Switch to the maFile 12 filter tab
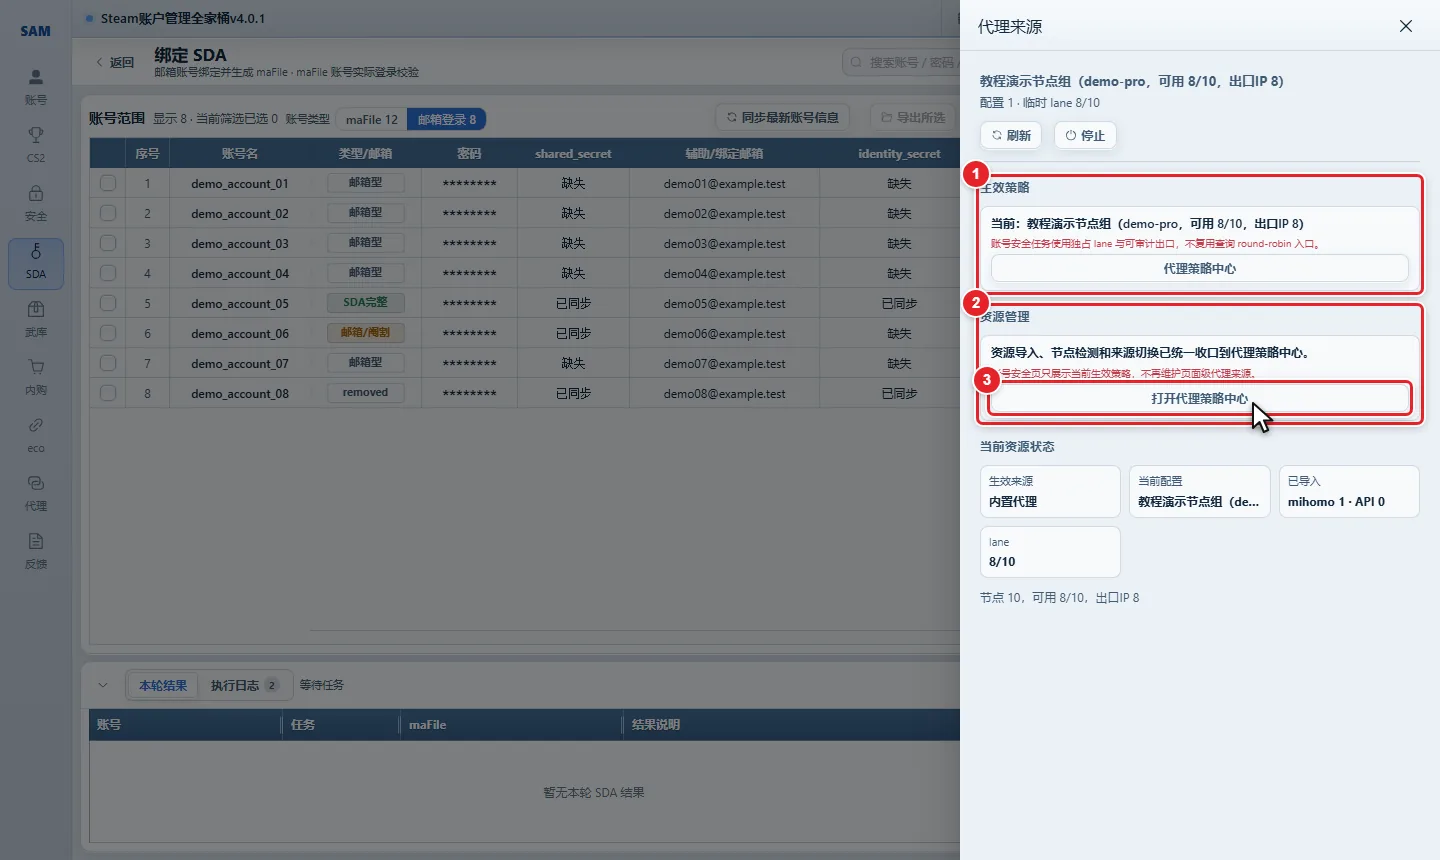This screenshot has height=860, width=1440. click(x=372, y=119)
